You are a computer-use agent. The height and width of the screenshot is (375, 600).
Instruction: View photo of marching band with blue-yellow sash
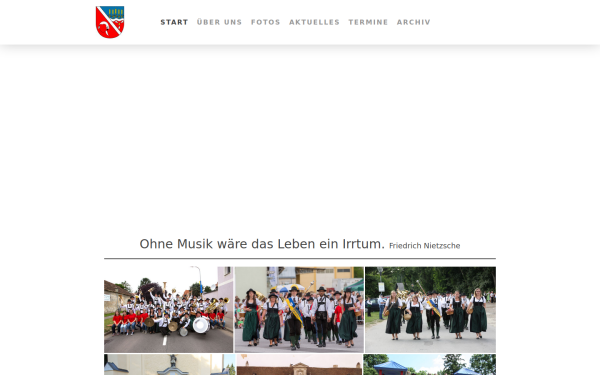(299, 310)
